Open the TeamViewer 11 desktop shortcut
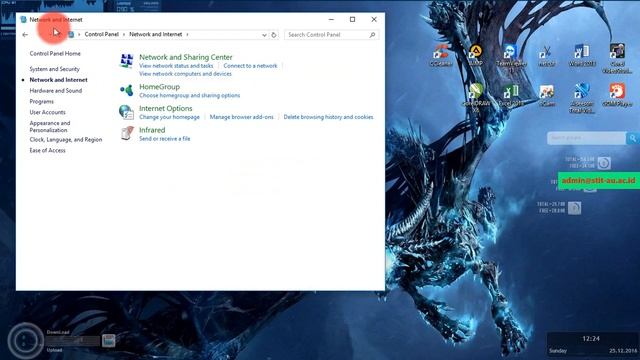The height and width of the screenshot is (360, 640). 511,58
